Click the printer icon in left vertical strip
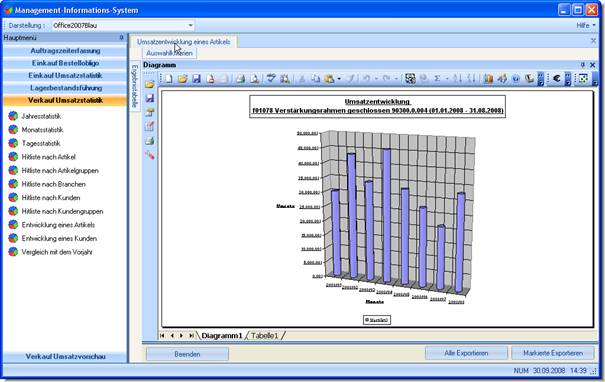 (150, 141)
